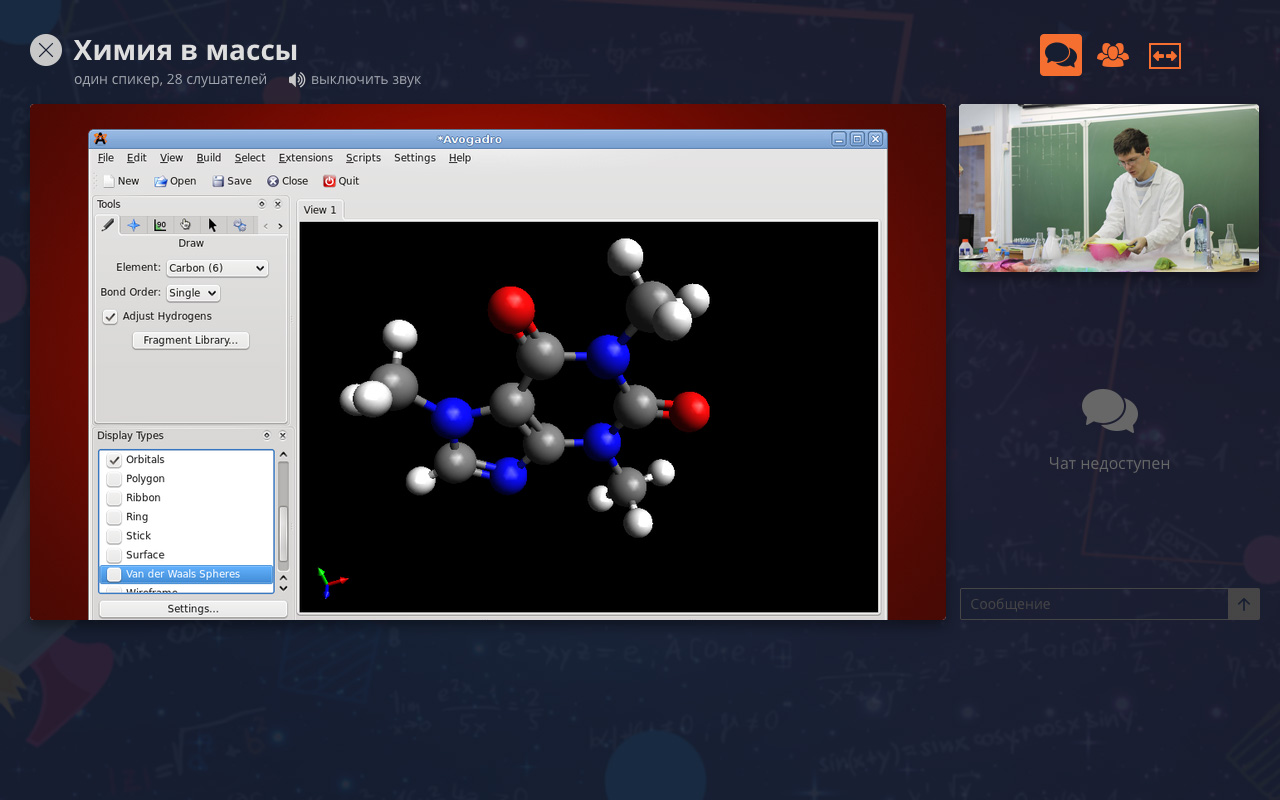Screen dimensions: 1280x800
Task: Enable Surface display type
Action: (114, 555)
